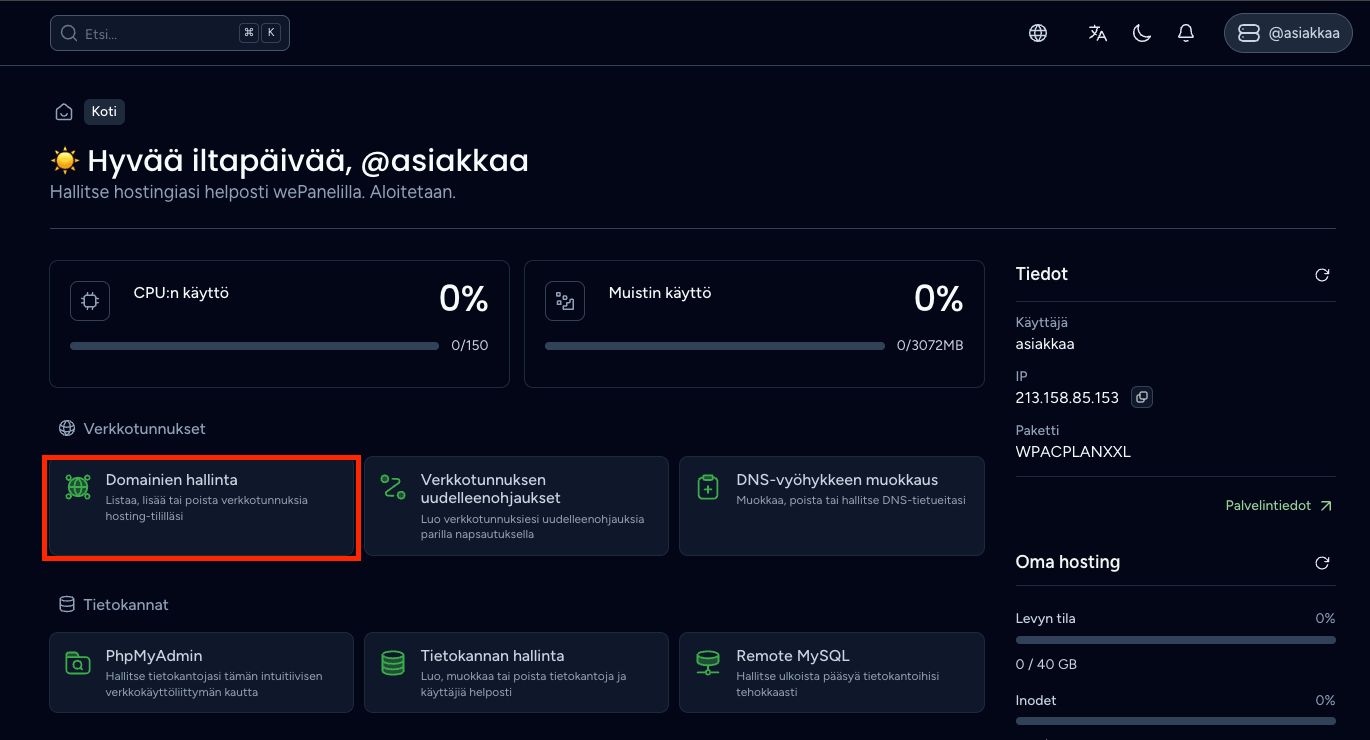Open the Palvelintiedot link

(1279, 506)
